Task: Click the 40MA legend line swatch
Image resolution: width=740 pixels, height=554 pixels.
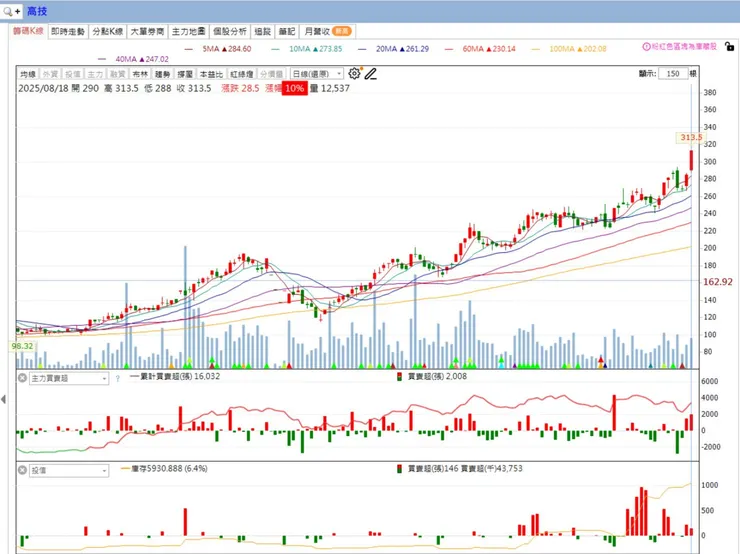Action: (102, 59)
